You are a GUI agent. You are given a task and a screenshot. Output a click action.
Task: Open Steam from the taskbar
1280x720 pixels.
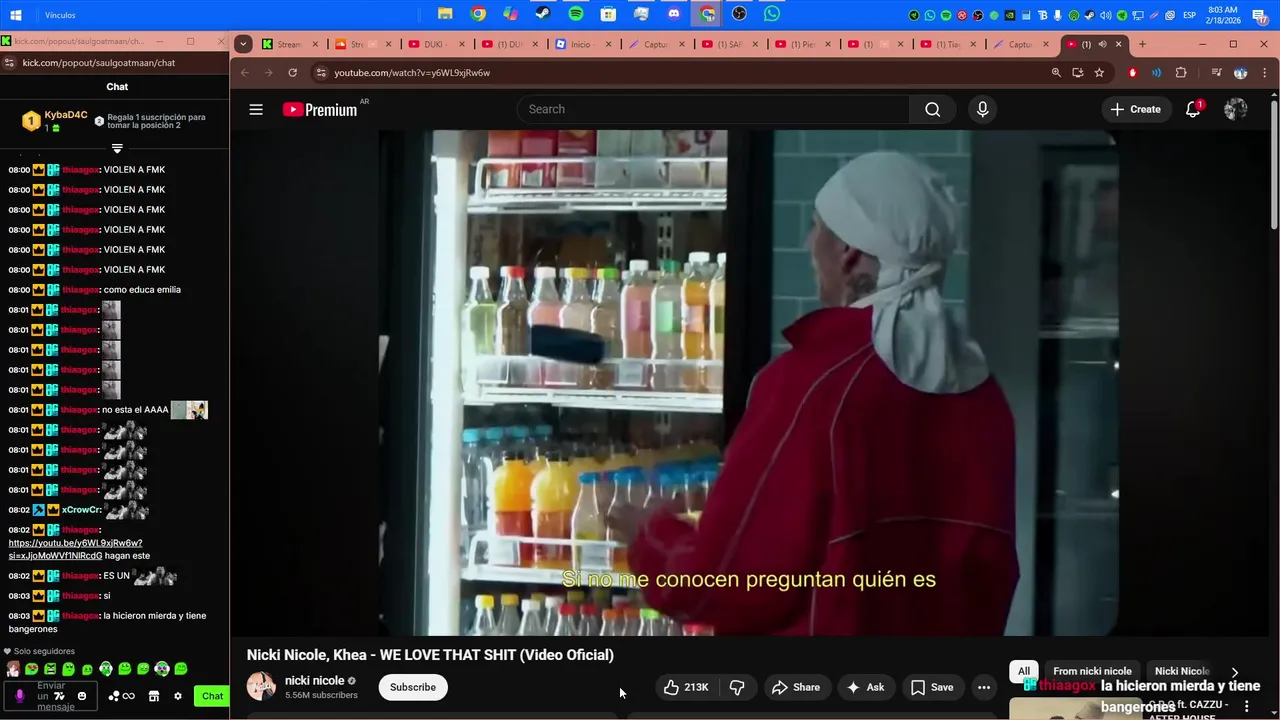[543, 14]
